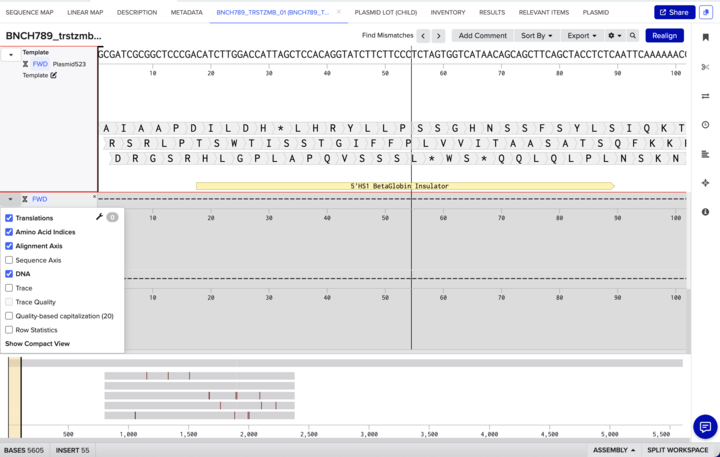Open the Export dropdown
Image resolution: width=720 pixels, height=457 pixels.
[581, 35]
